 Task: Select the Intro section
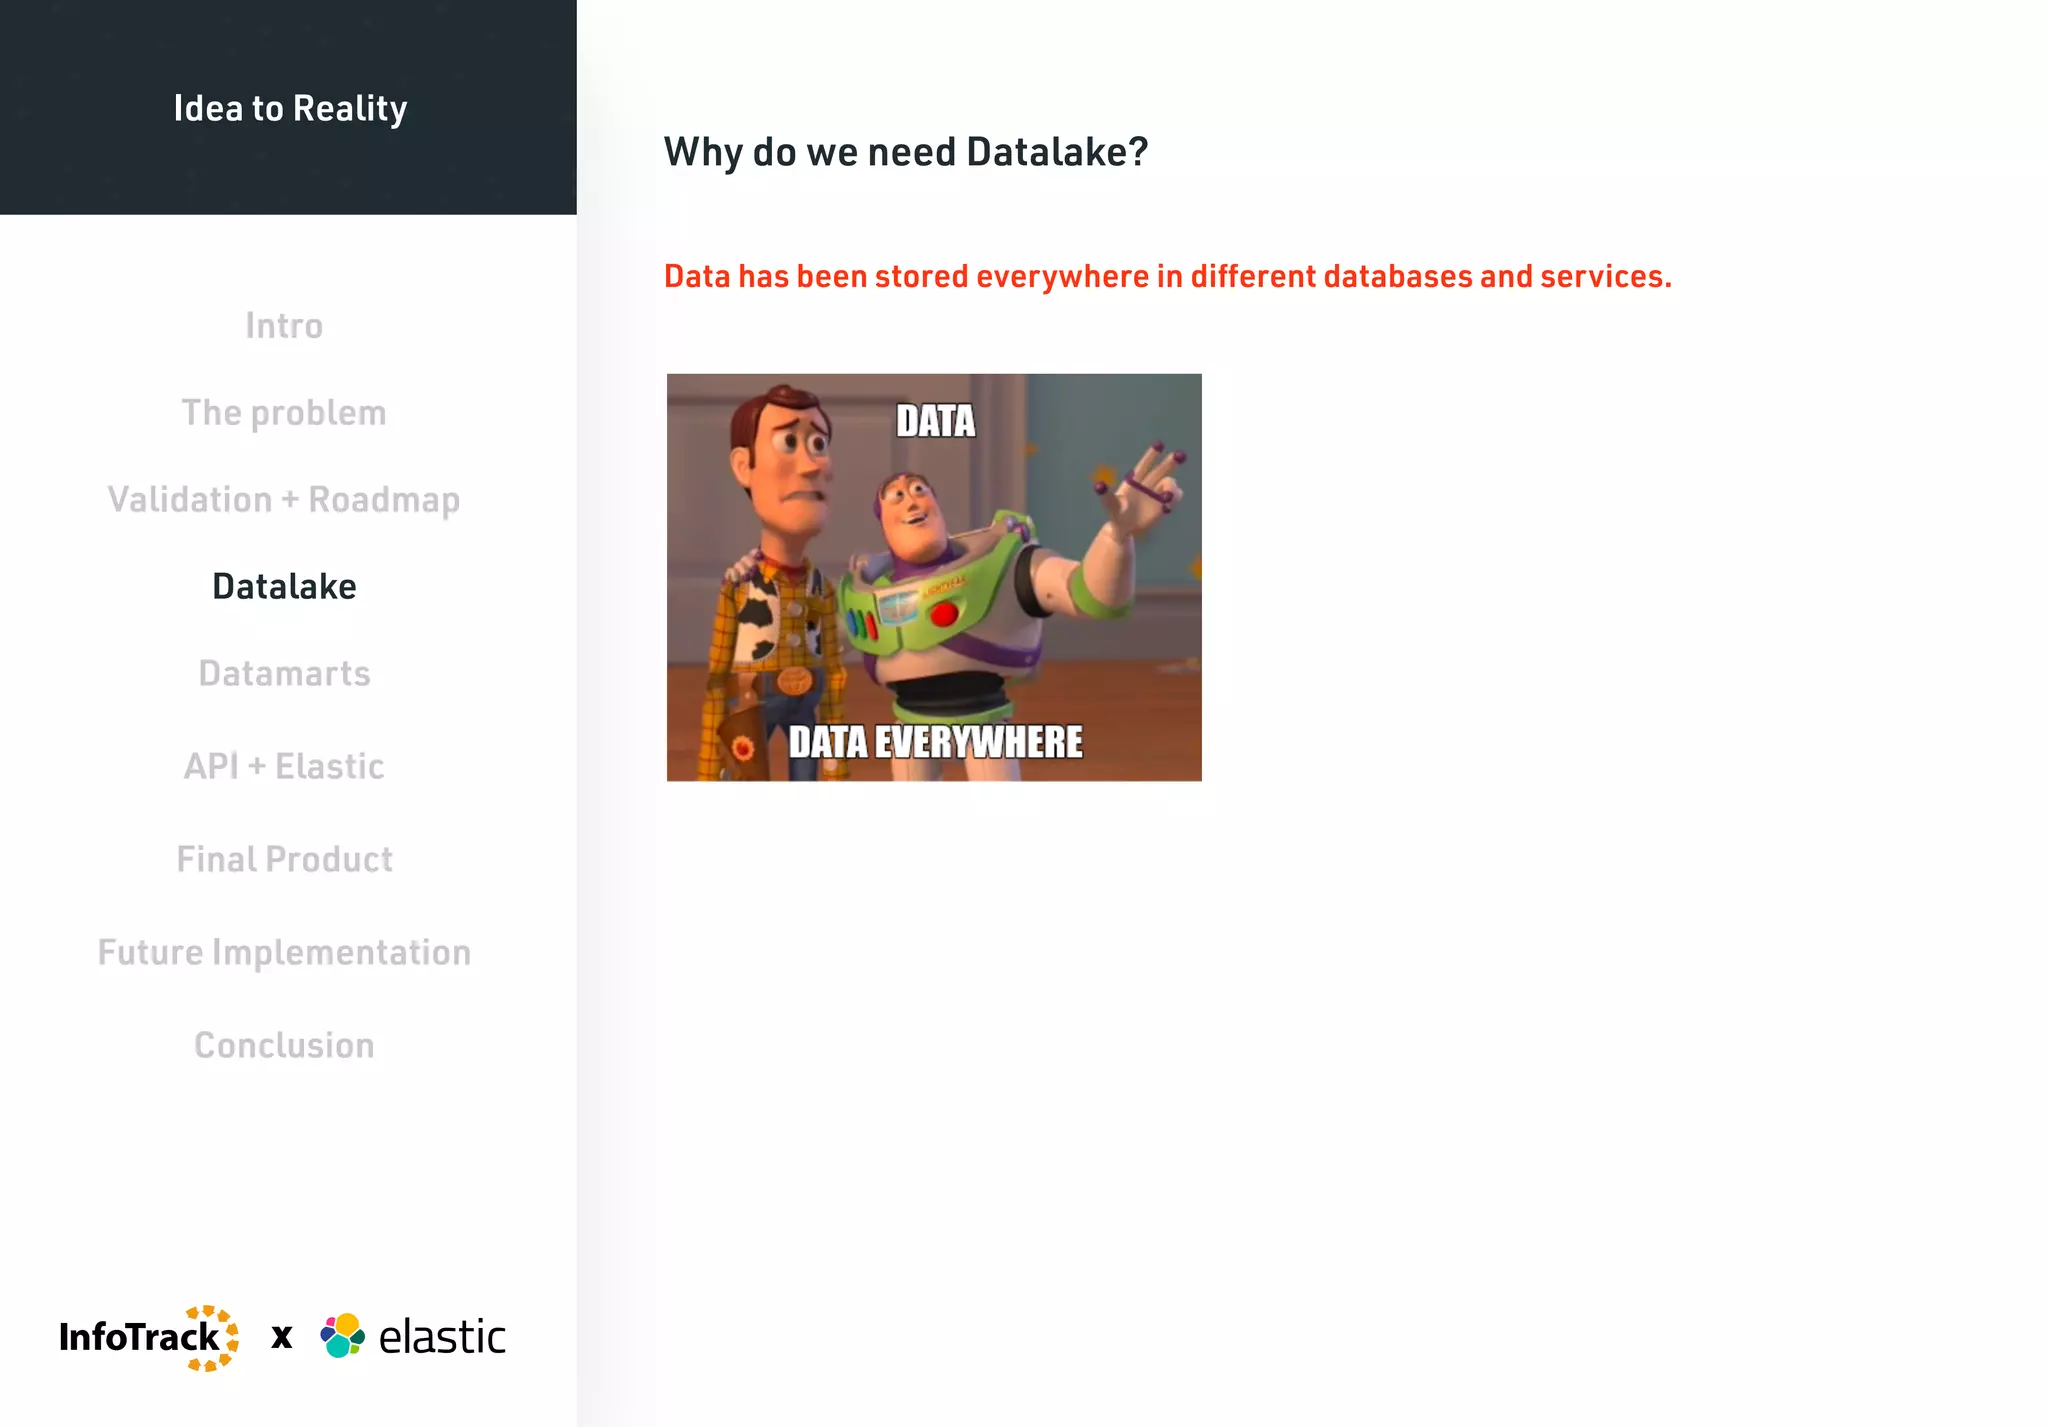coord(284,326)
